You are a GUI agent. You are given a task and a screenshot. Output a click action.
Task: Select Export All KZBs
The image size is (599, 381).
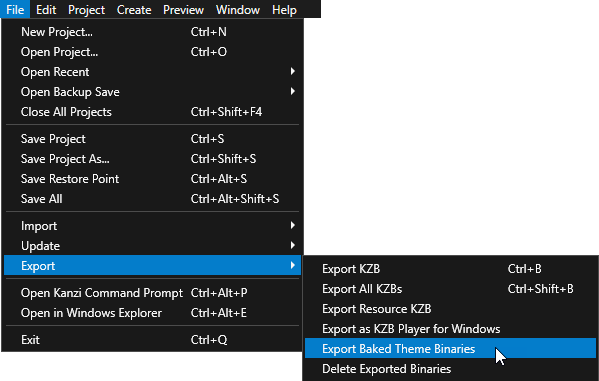[x=450, y=289]
